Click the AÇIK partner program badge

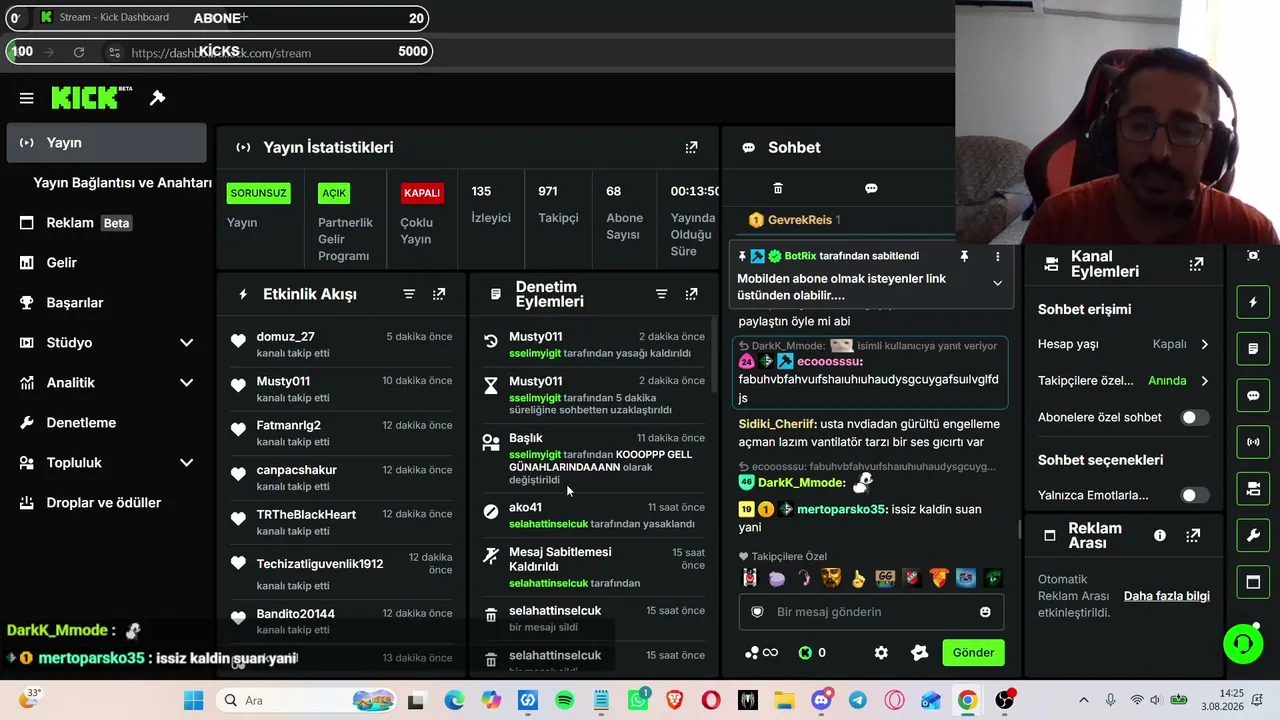(x=334, y=193)
